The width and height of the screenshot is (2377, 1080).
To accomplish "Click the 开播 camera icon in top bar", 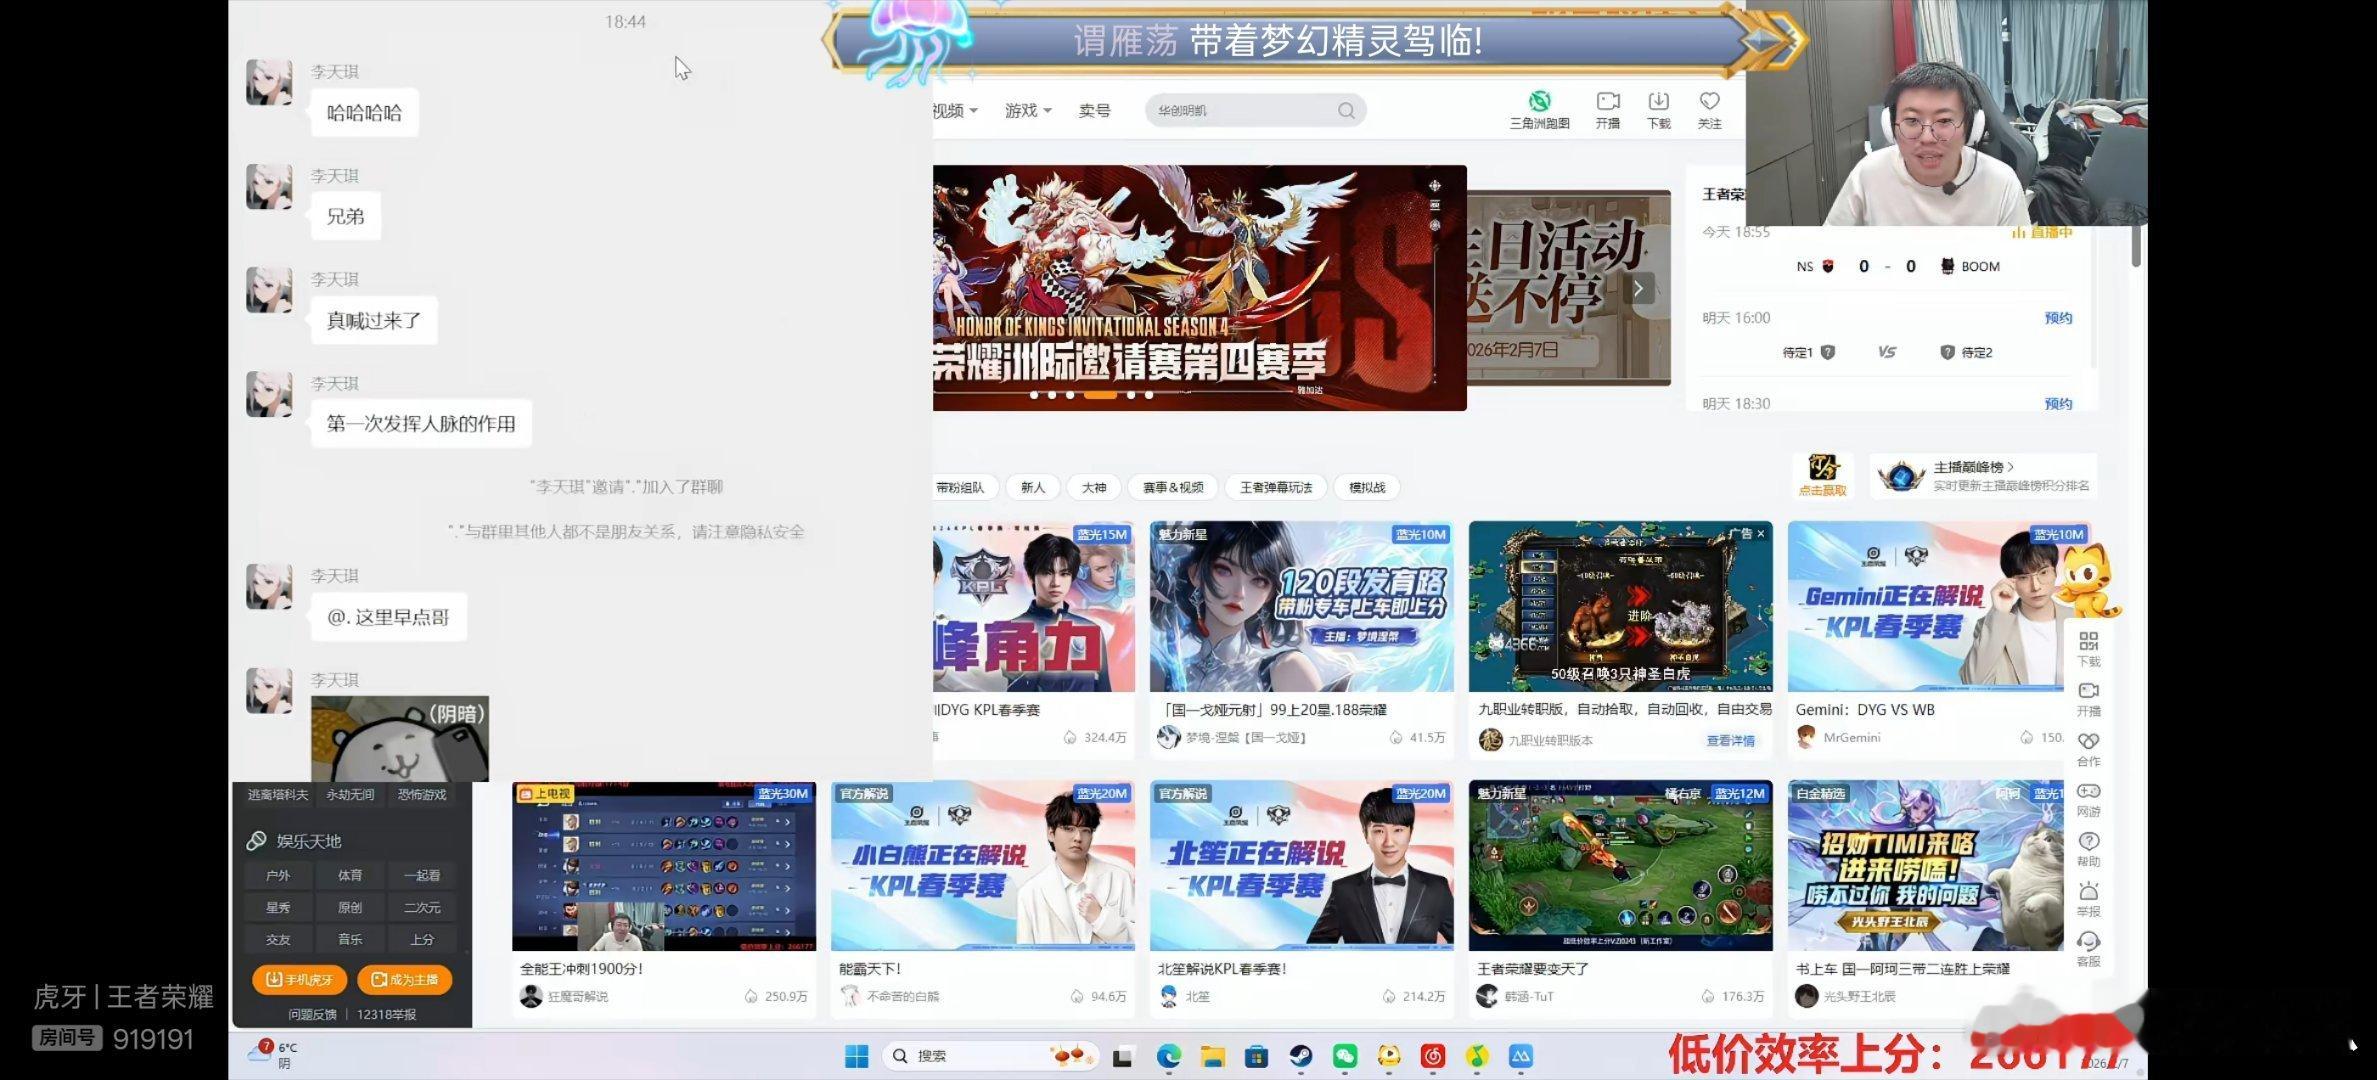I will tap(1607, 102).
